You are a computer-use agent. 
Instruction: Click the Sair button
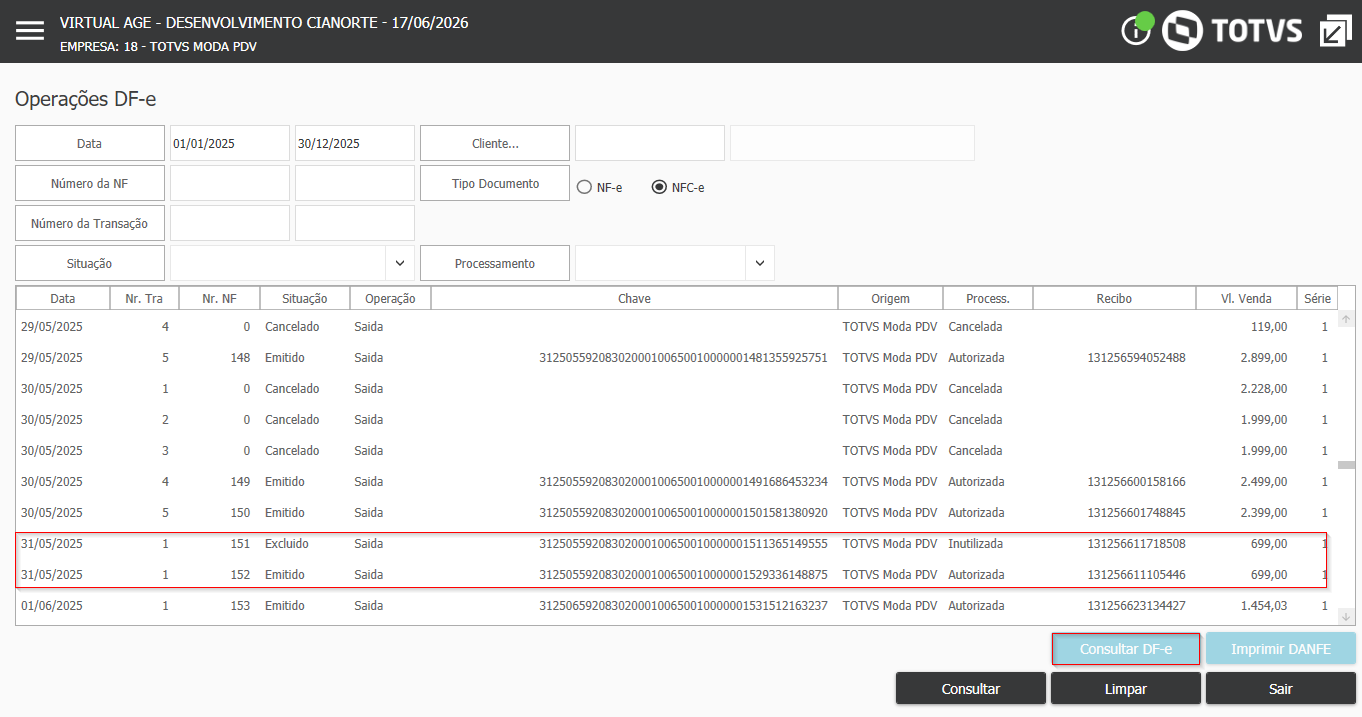[x=1281, y=688]
